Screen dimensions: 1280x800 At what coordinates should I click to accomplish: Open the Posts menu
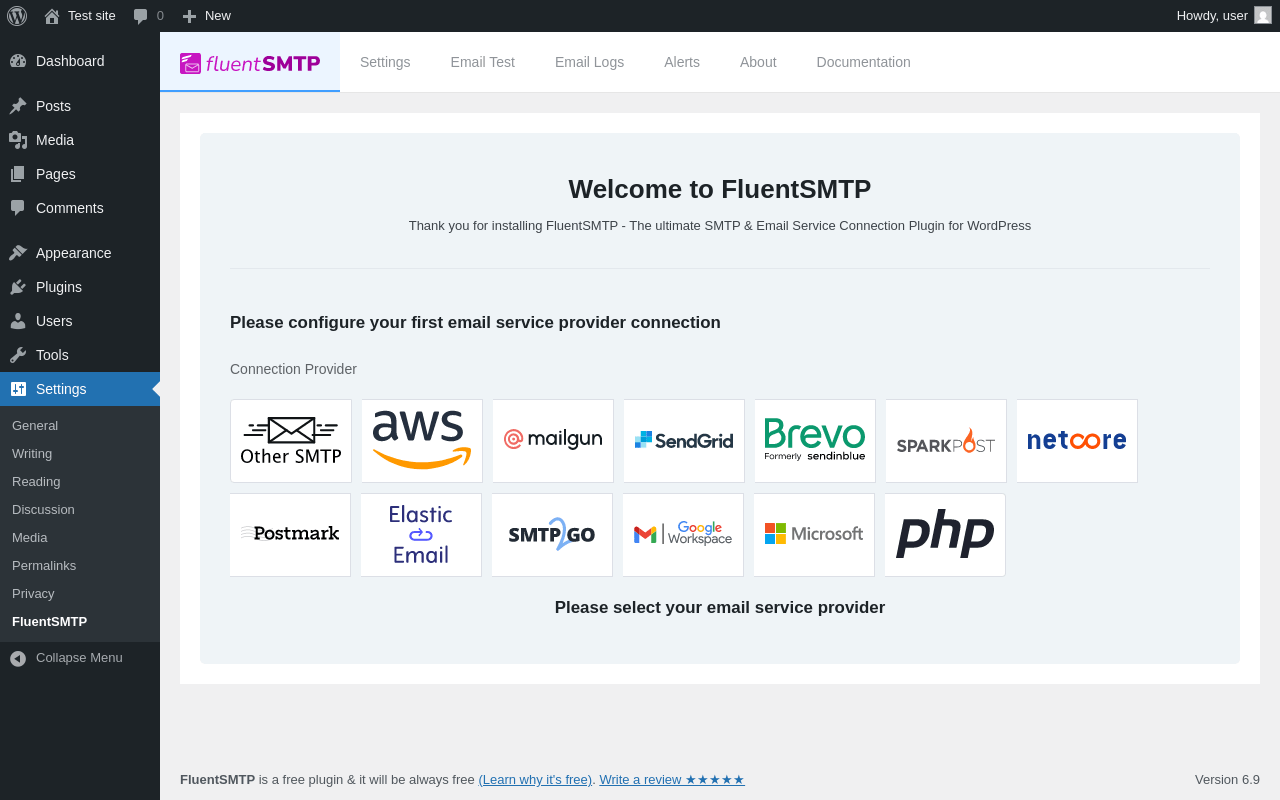pos(80,106)
